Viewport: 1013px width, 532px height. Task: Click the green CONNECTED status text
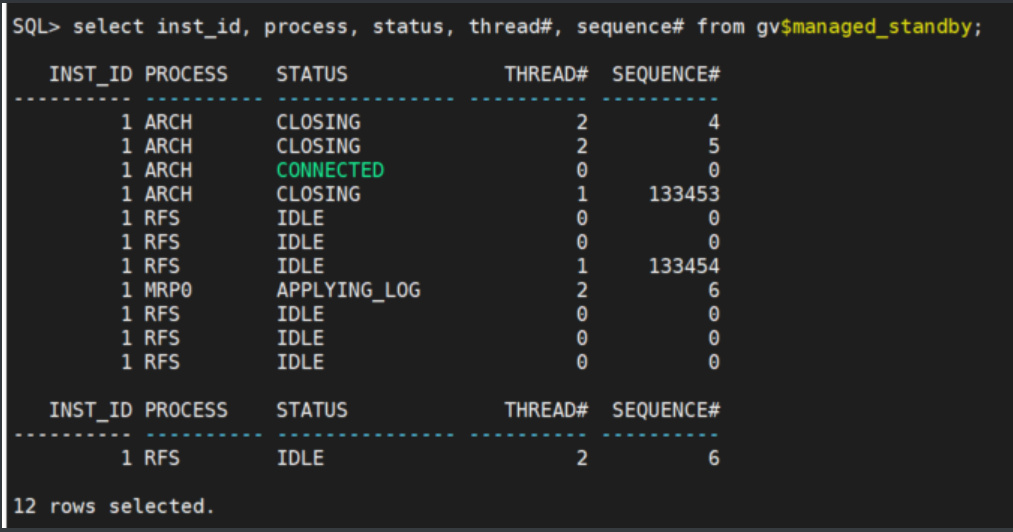coord(330,170)
